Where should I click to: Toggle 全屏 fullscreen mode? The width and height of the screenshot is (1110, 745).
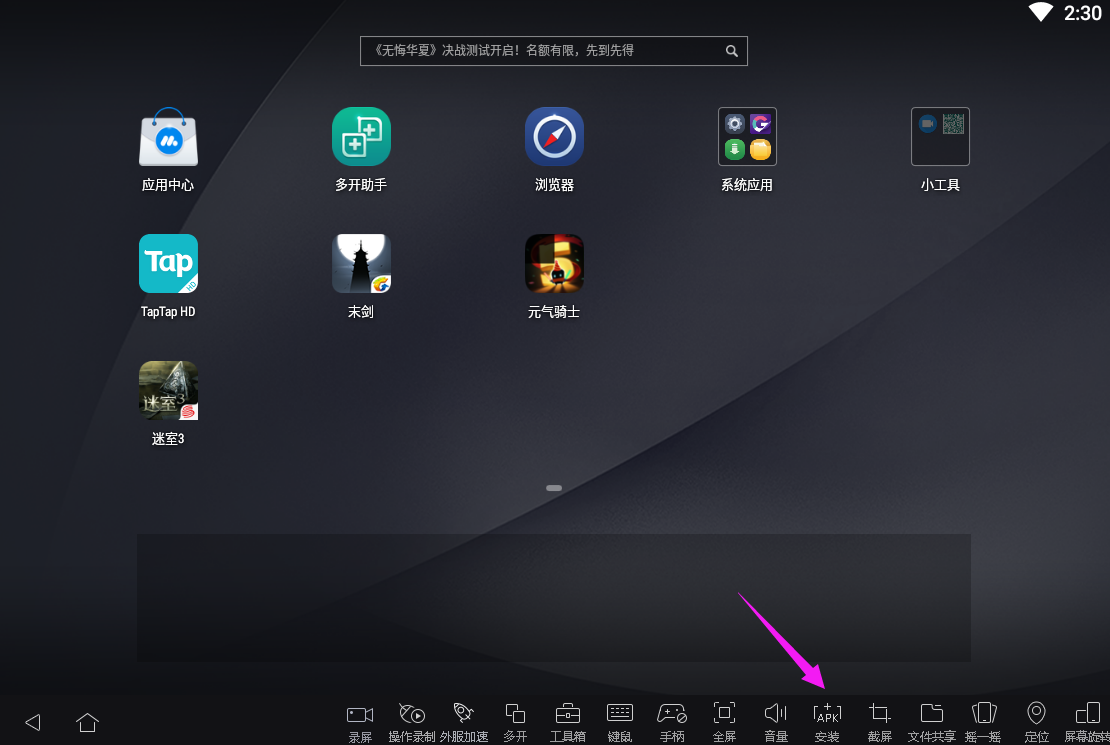[724, 721]
